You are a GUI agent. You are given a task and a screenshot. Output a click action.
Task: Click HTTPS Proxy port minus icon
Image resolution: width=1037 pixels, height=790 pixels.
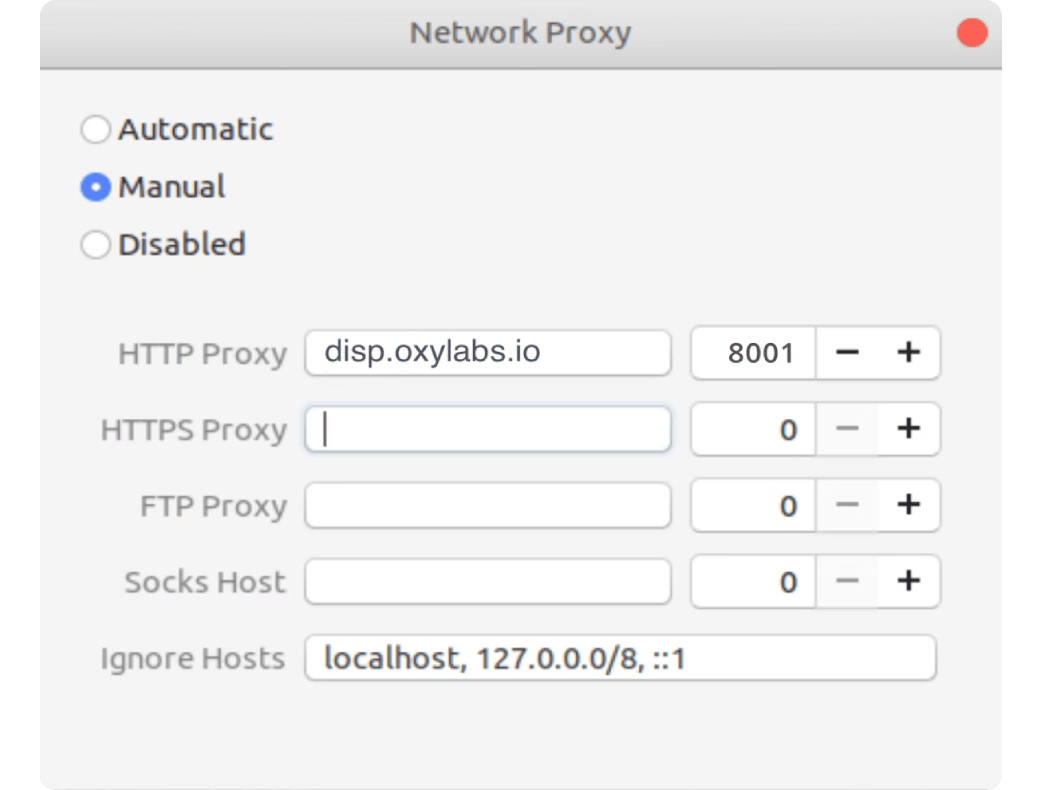pos(847,428)
